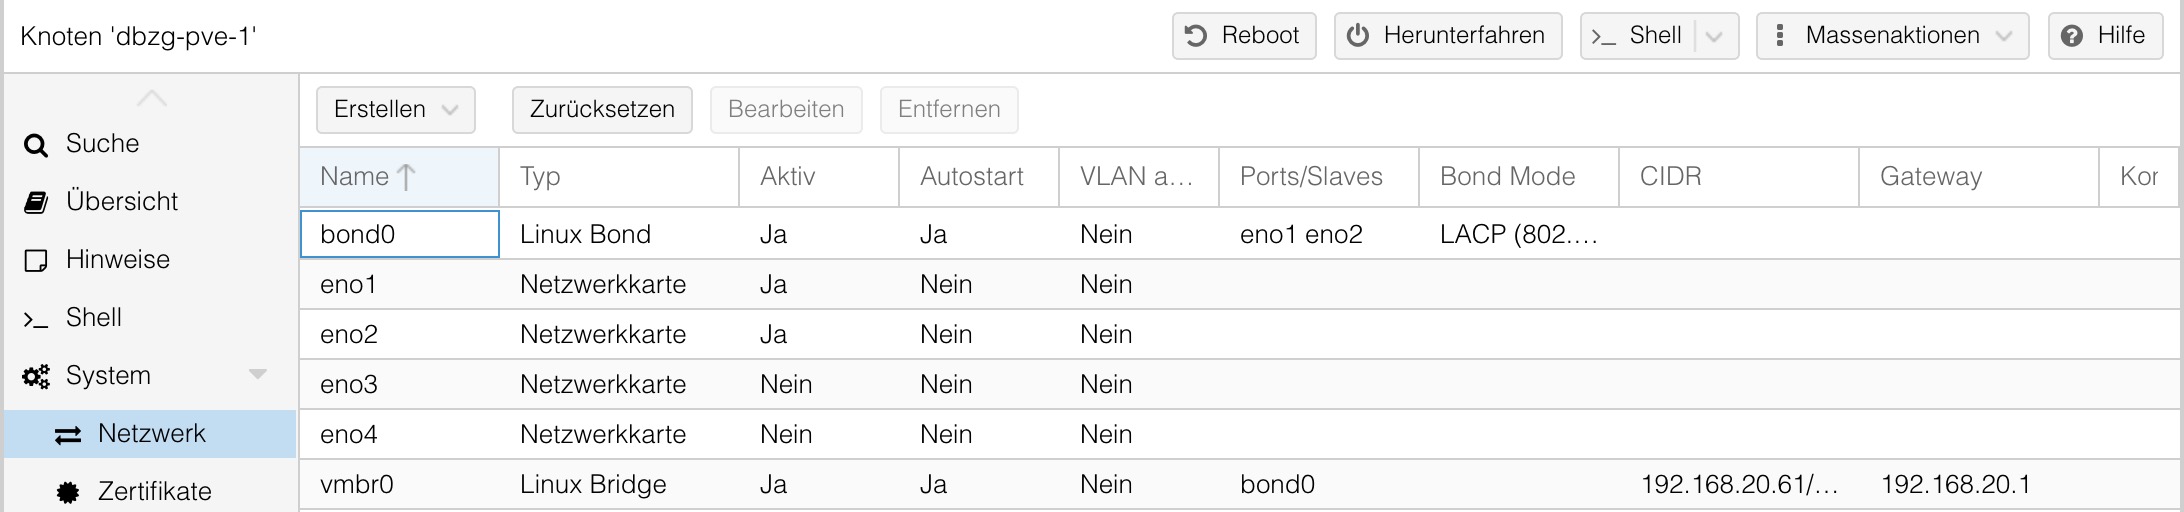
Task: Click the Suche magnifier icon
Action: coord(36,146)
